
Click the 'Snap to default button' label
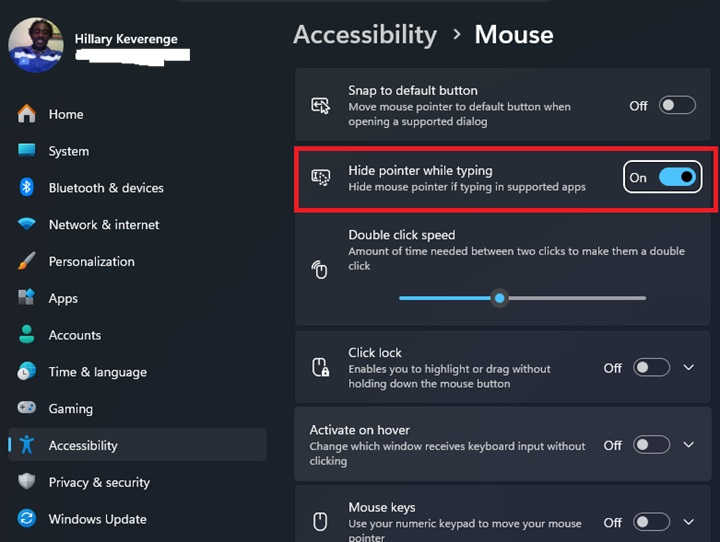[x=413, y=90]
